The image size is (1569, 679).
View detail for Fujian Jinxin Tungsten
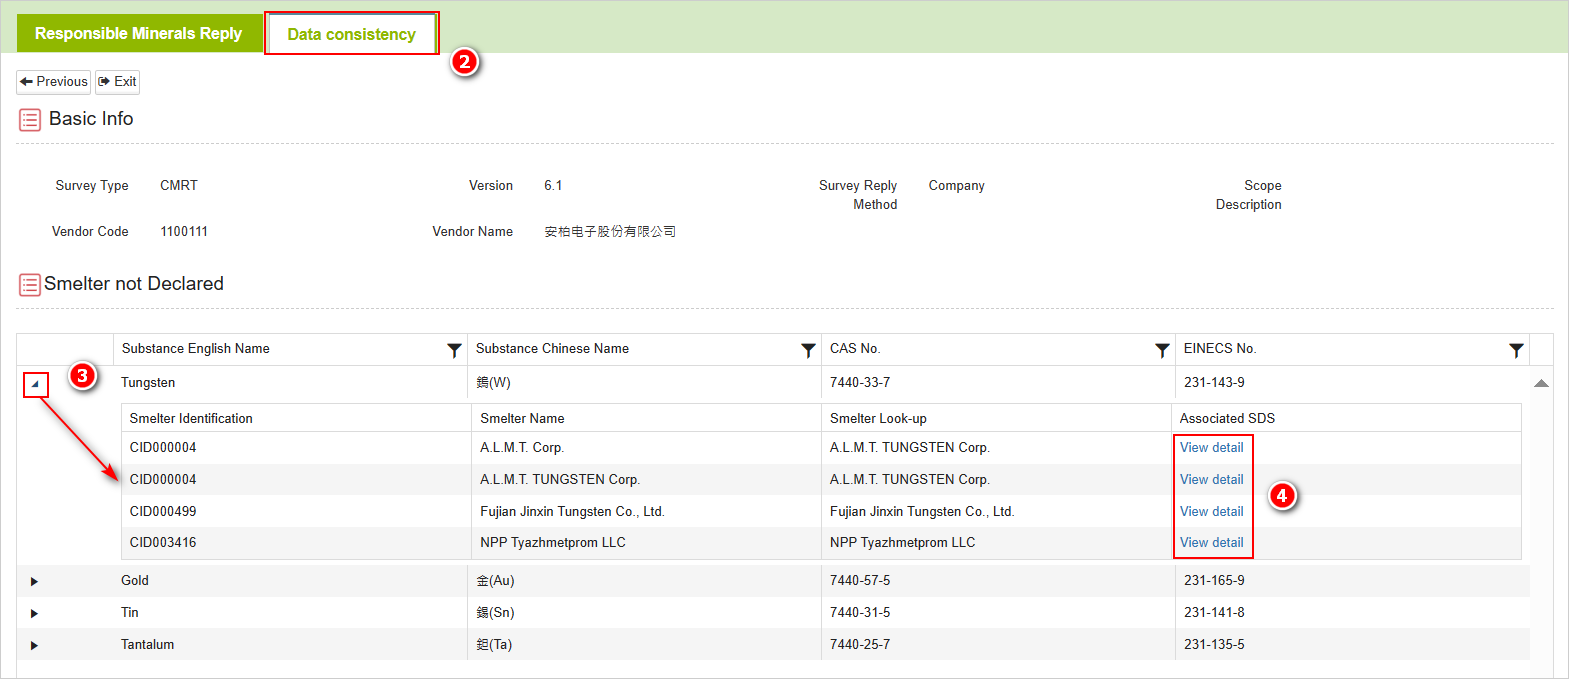(1211, 511)
